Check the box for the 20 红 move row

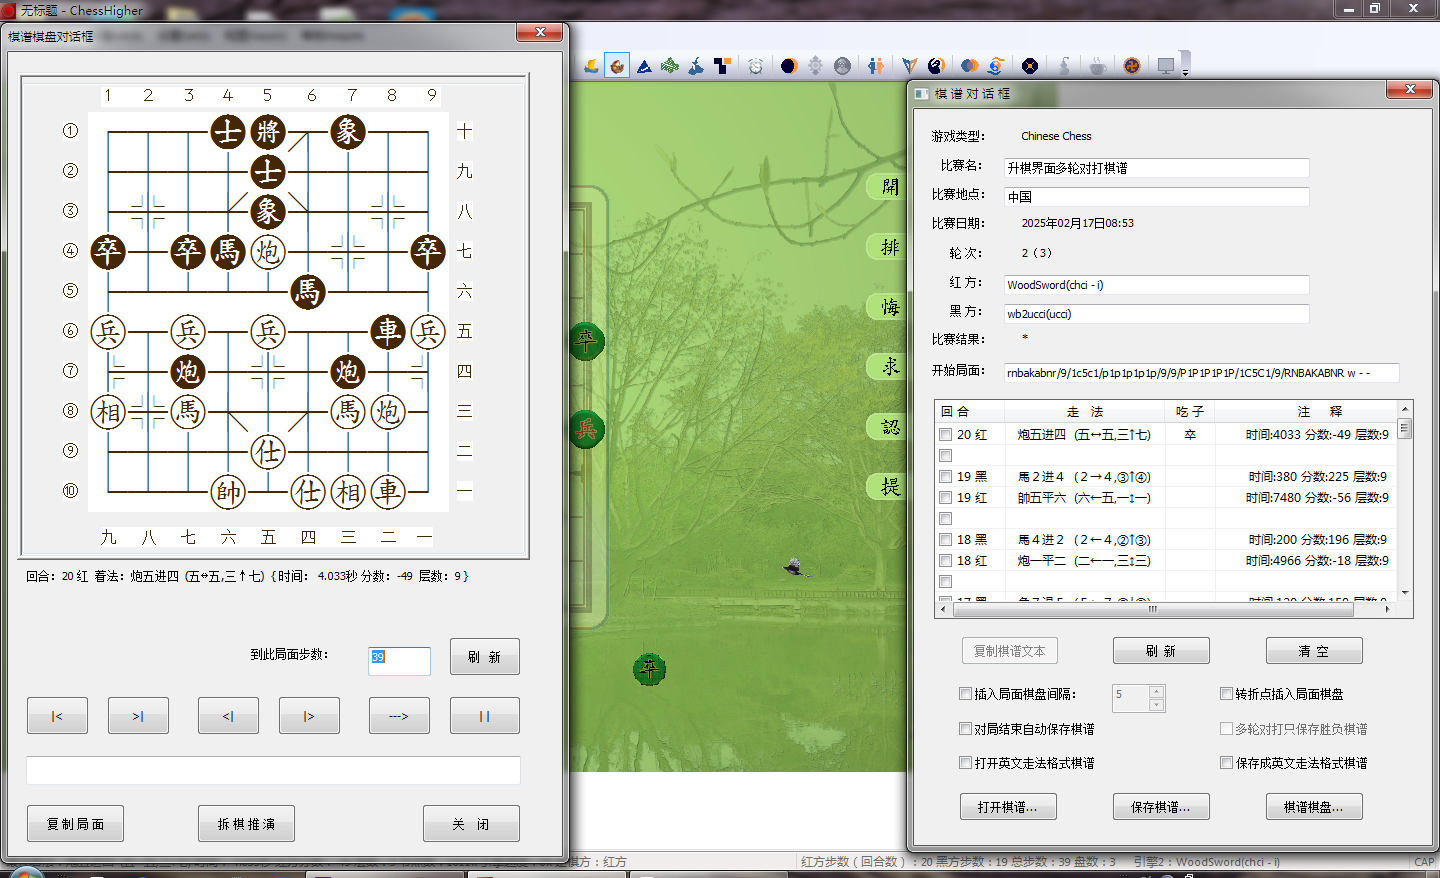(945, 435)
